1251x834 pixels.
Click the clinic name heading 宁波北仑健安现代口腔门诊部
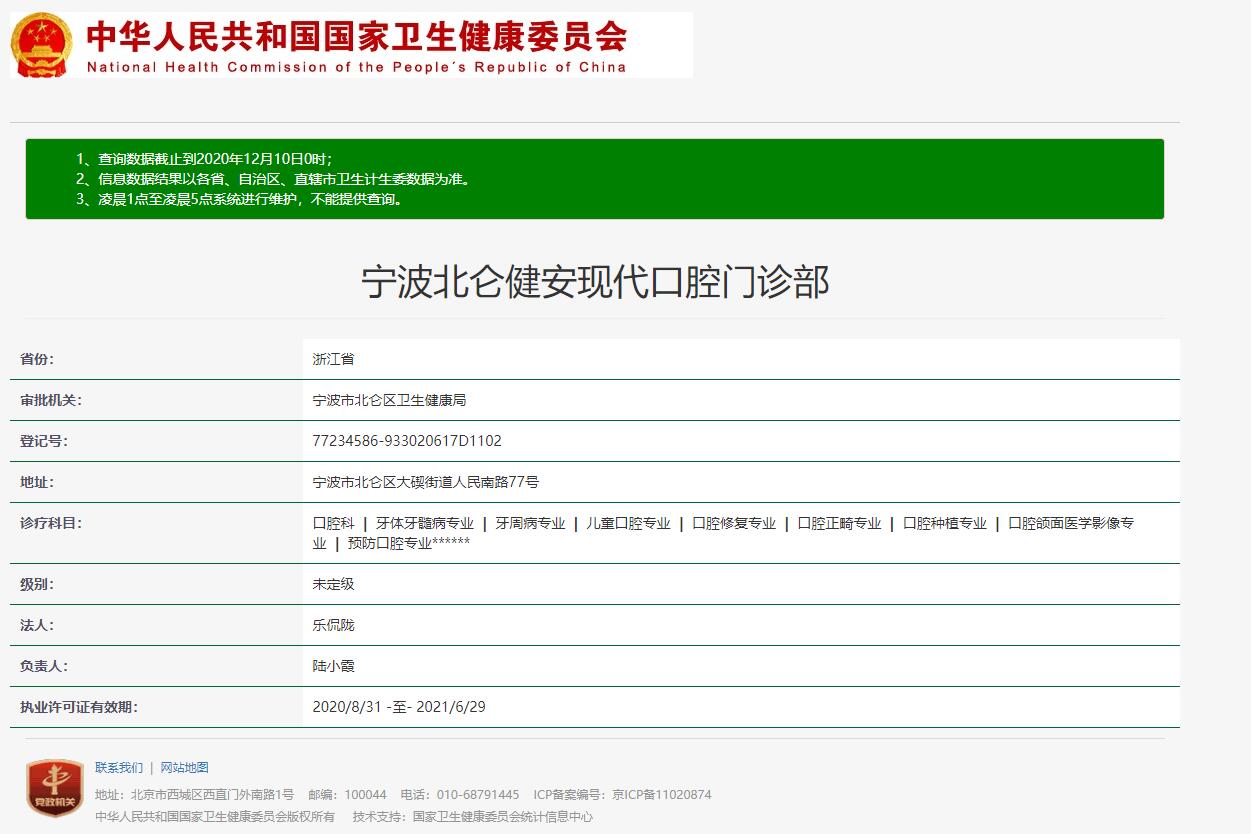point(594,283)
